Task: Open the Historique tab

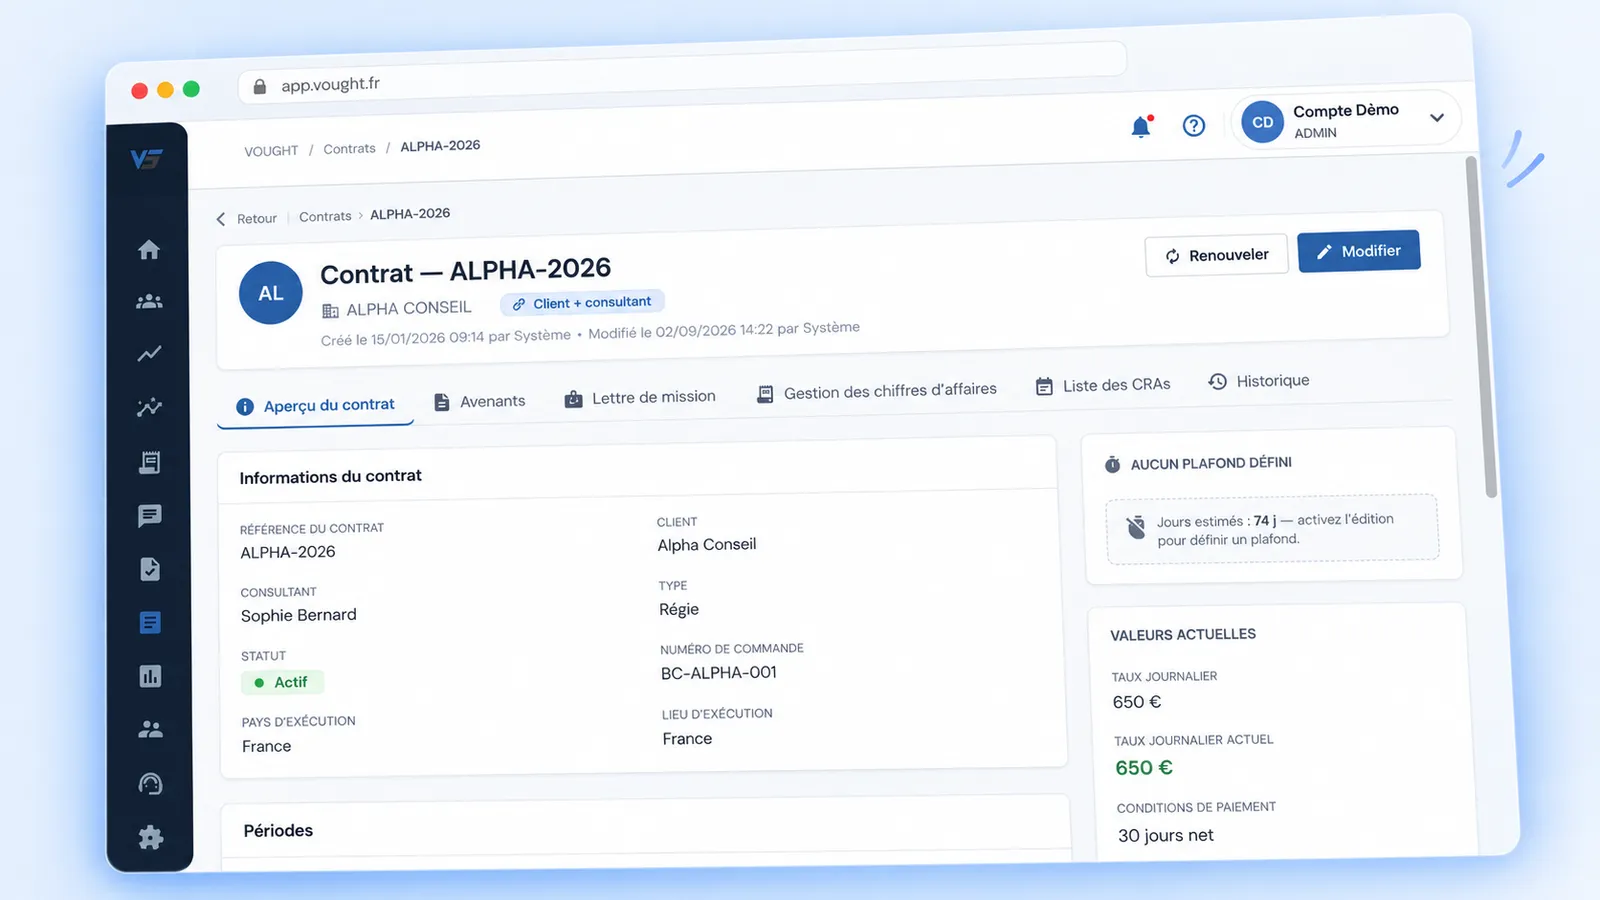Action: coord(1259,381)
